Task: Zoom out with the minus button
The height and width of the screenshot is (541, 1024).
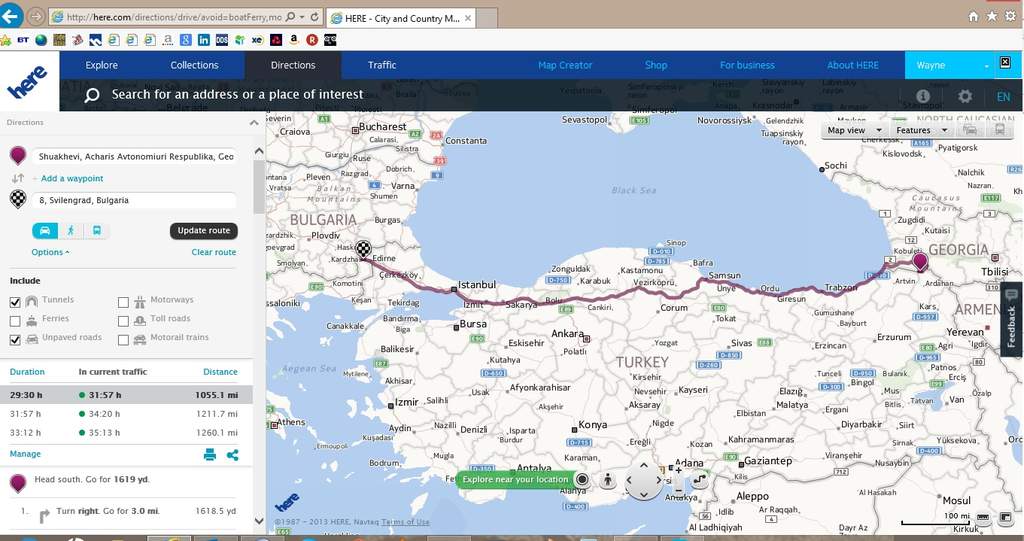Action: coord(679,491)
